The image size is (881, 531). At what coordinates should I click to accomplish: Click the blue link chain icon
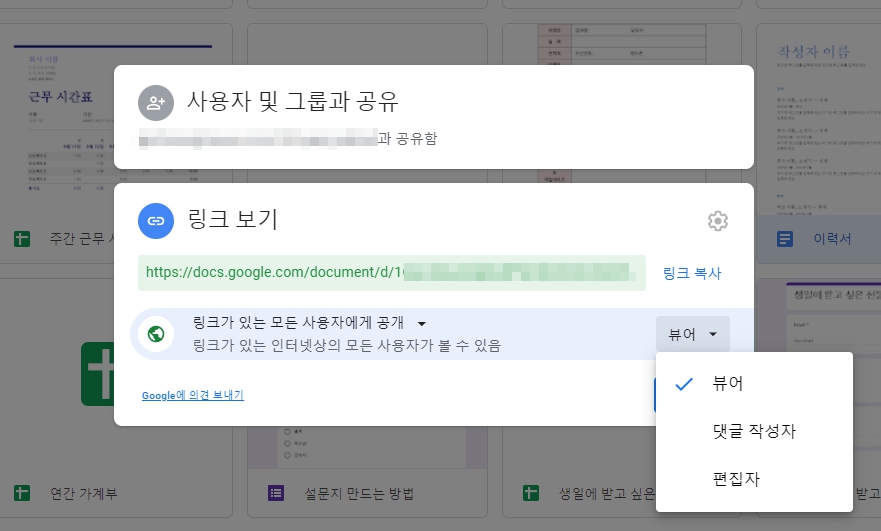point(156,221)
